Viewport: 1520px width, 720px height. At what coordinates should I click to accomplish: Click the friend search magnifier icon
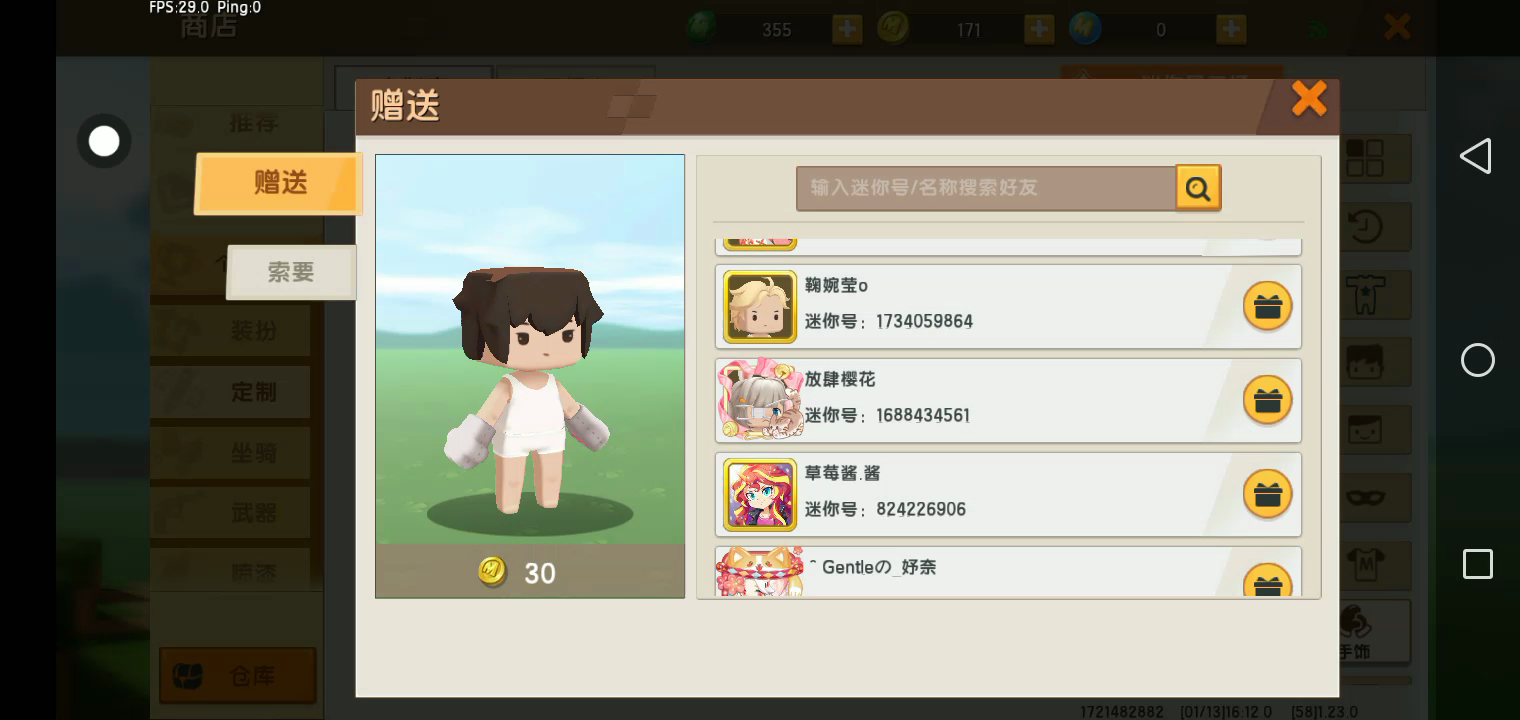[x=1198, y=187]
